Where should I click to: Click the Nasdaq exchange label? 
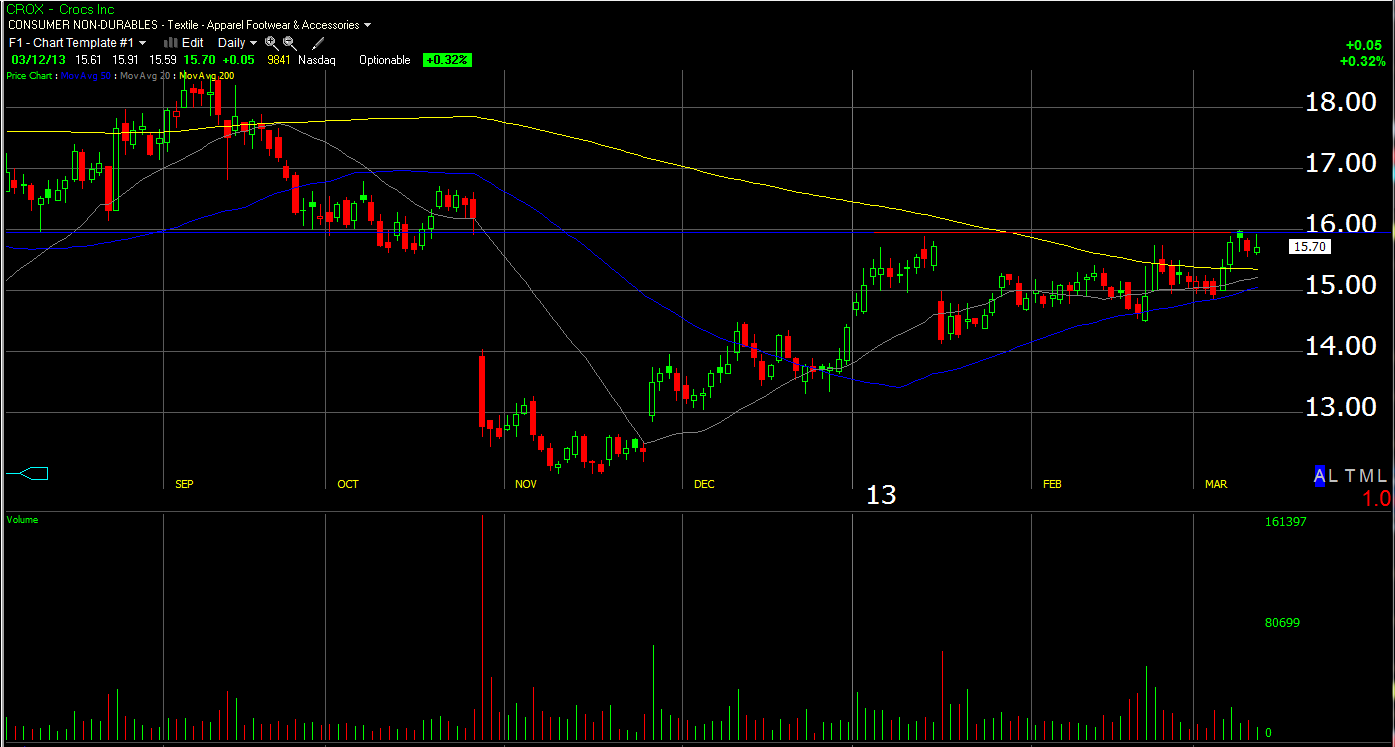pos(317,60)
